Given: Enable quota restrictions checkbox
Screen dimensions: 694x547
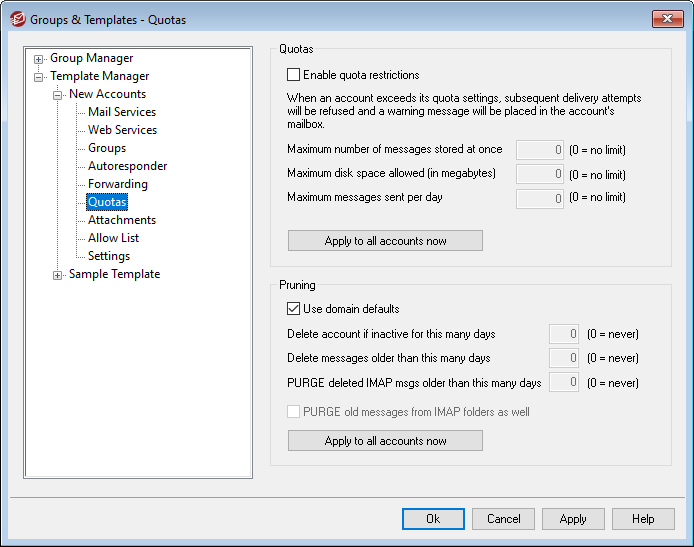Looking at the screenshot, I should point(294,75).
